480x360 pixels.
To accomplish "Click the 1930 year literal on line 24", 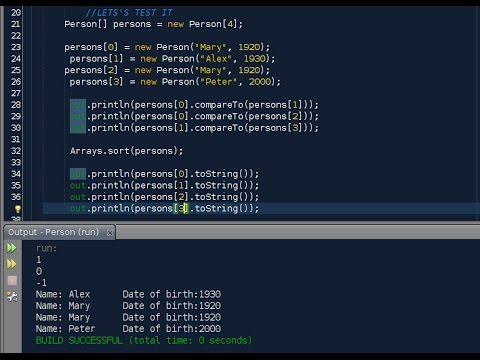I will tap(254, 59).
